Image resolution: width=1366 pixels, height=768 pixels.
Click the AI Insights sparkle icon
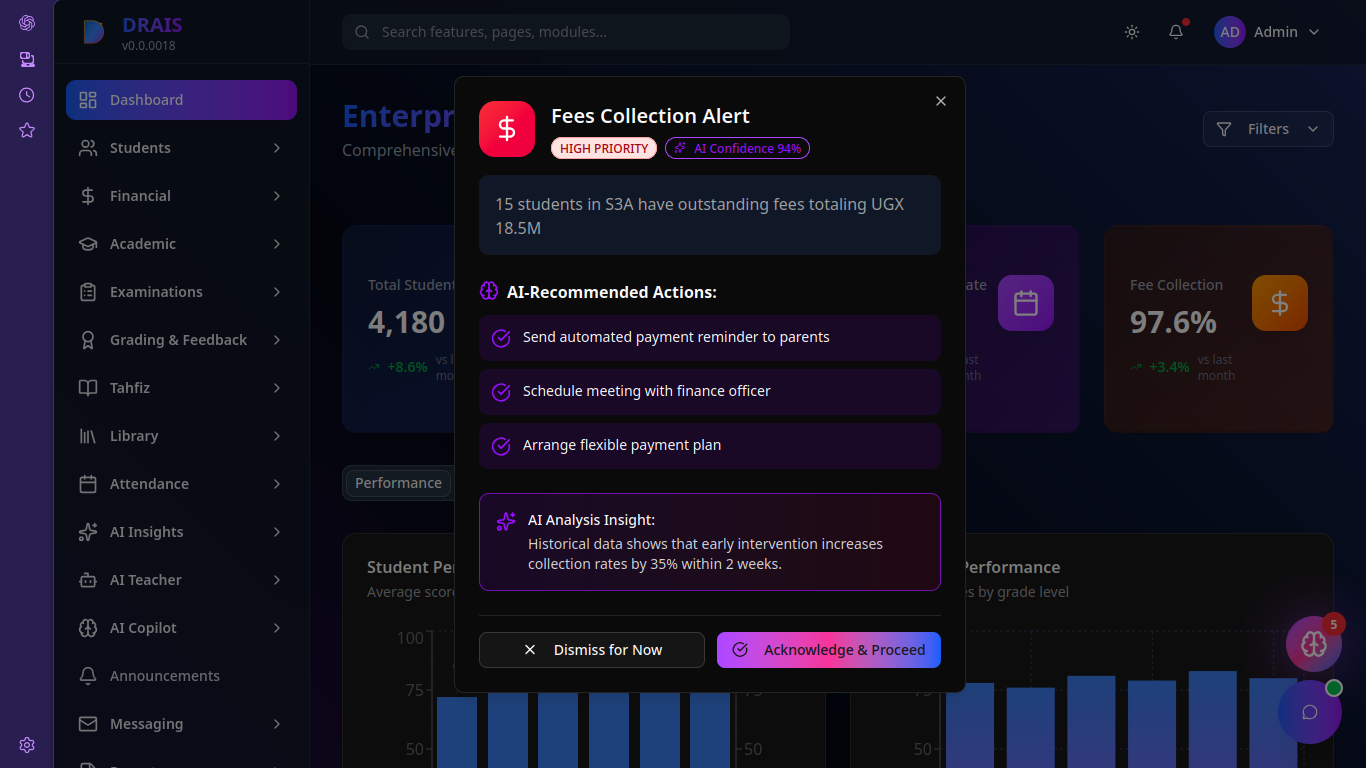88,532
